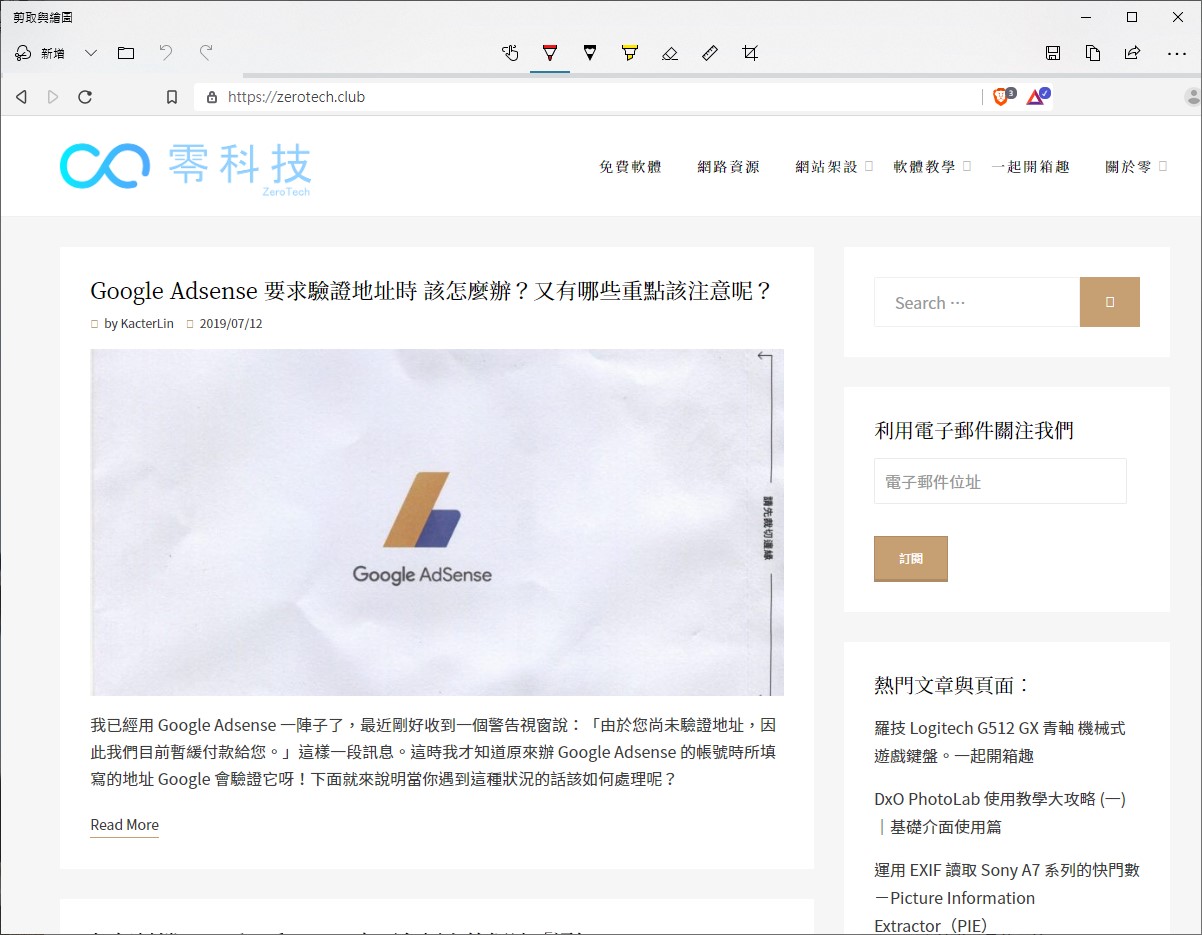1202x935 pixels.
Task: Click the browser forward arrow
Action: pos(53,97)
